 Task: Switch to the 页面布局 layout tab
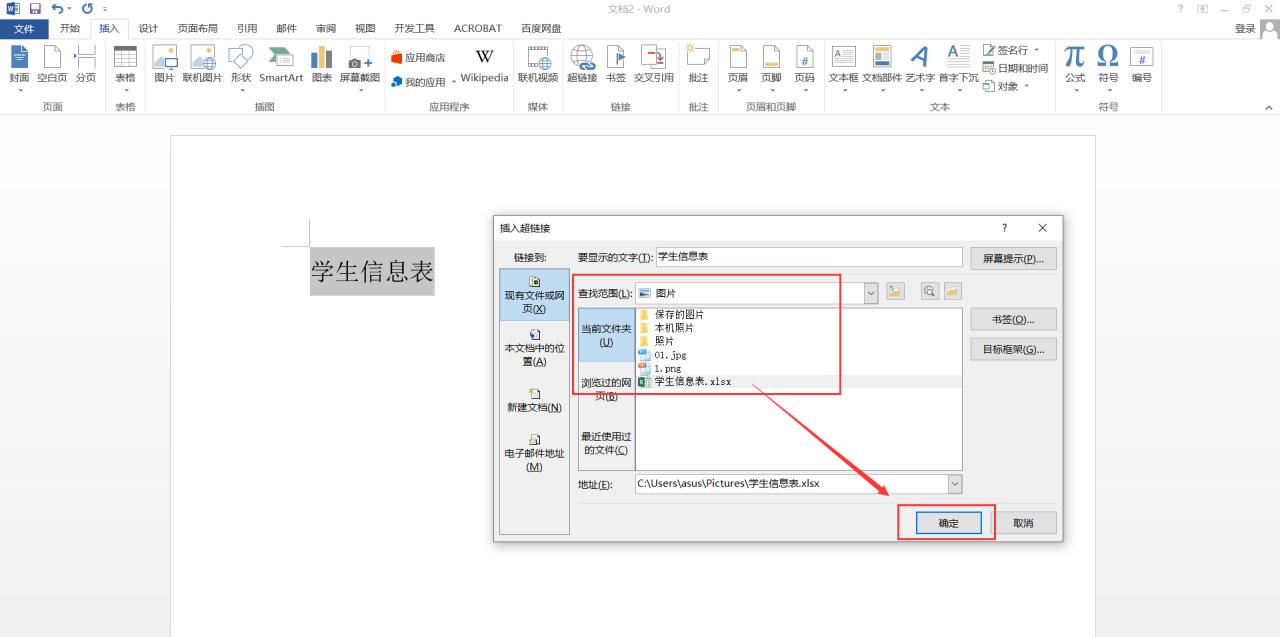click(x=198, y=29)
